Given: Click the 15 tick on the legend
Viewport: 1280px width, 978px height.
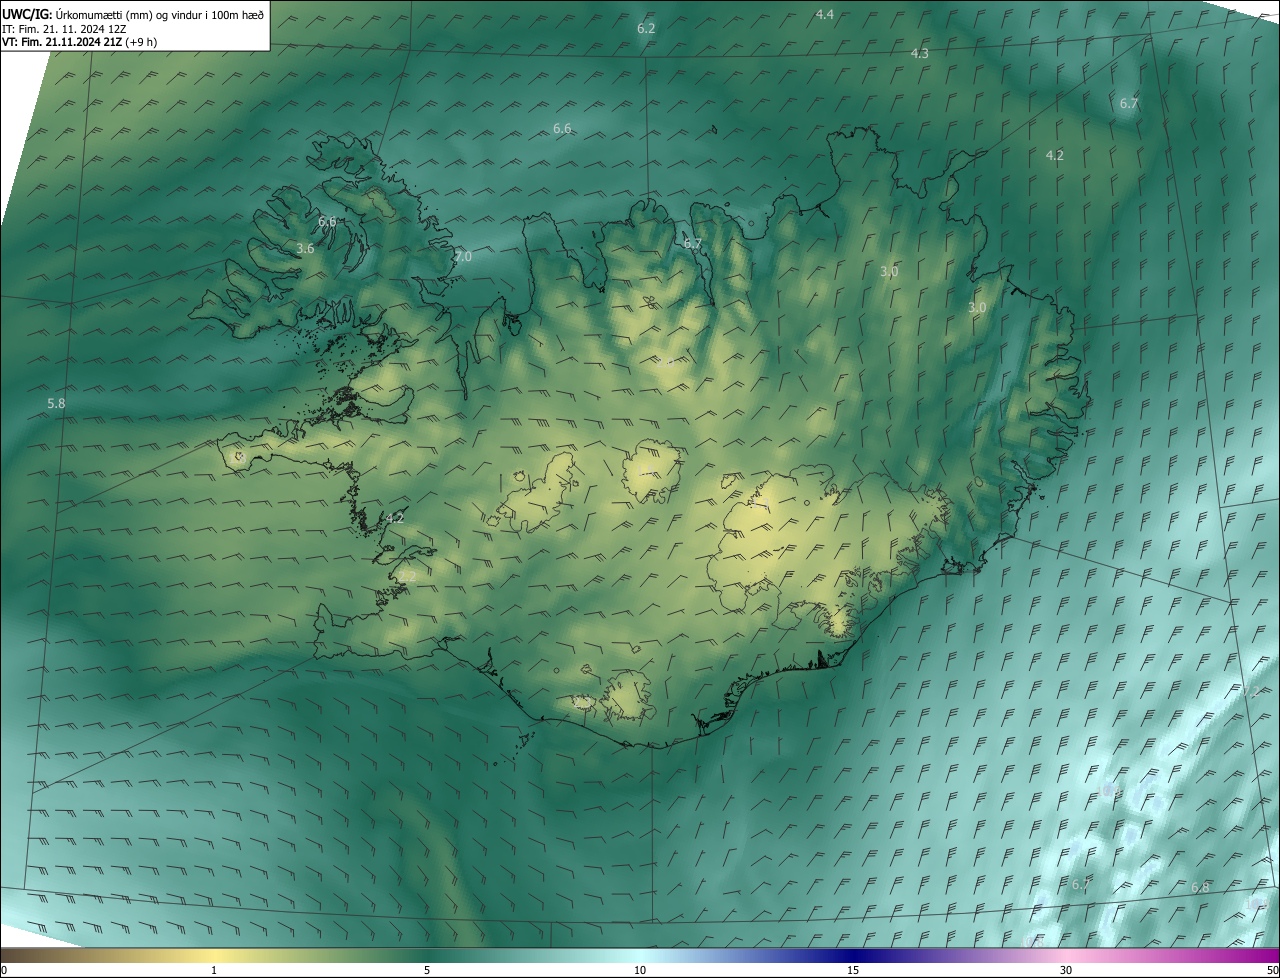Looking at the screenshot, I should click(853, 970).
